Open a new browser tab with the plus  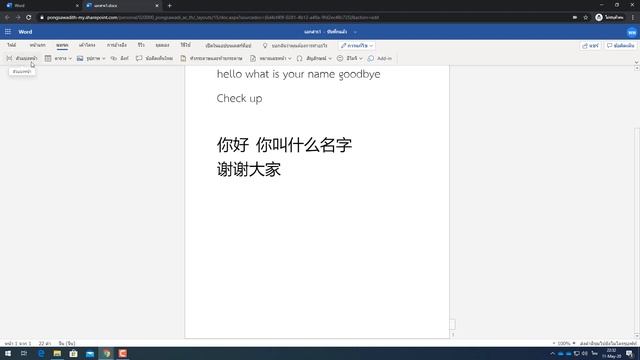(x=169, y=6)
